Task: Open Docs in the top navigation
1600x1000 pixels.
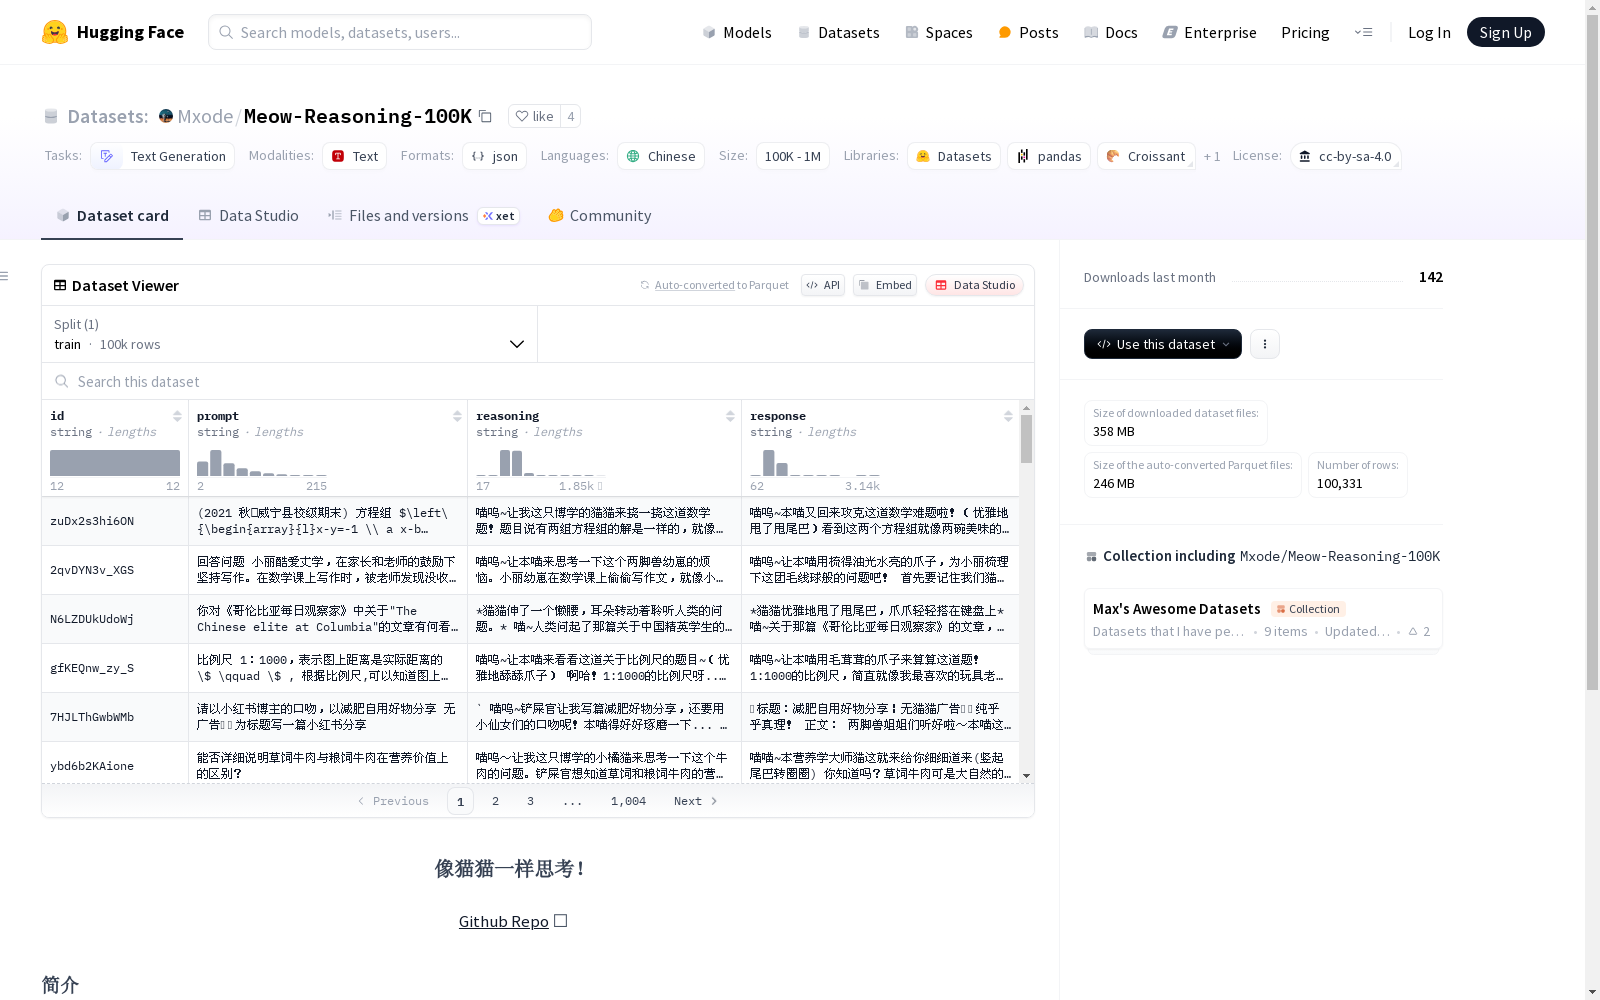Action: 1110,32
